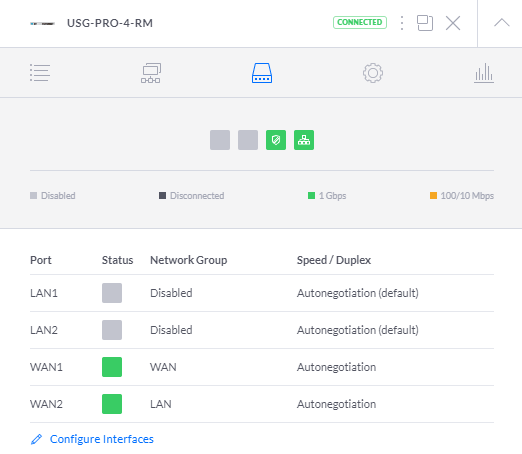Click the USG-PRO-4-RM device title
522x454 pixels.
point(110,23)
